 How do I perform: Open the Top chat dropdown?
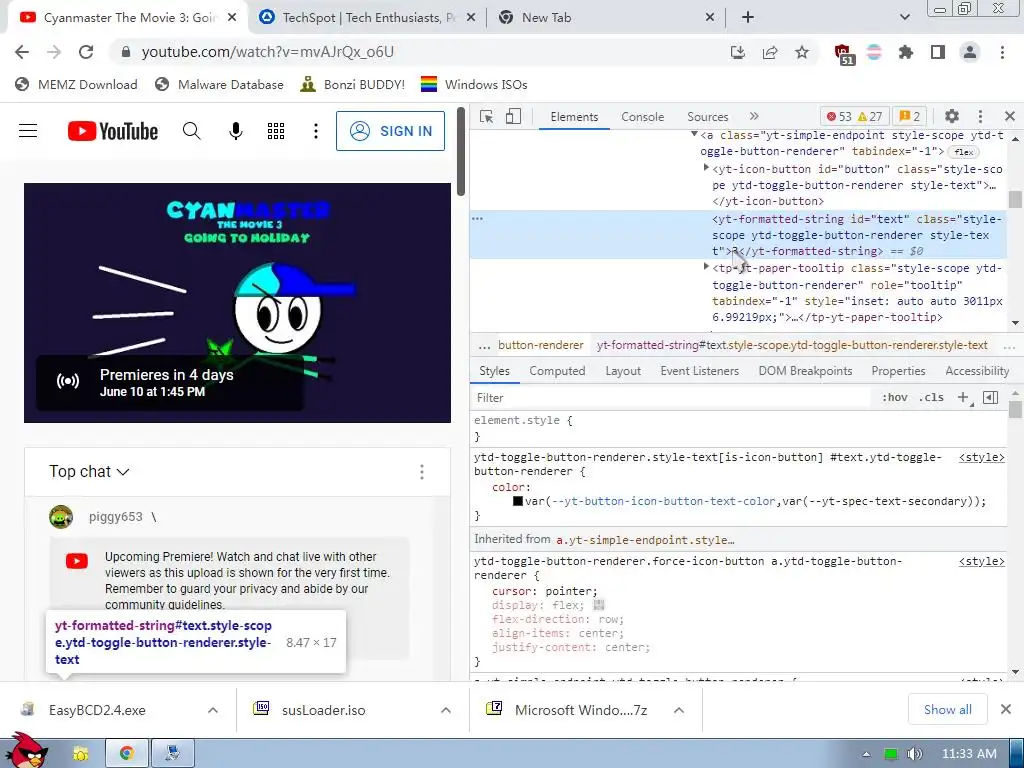(x=89, y=472)
